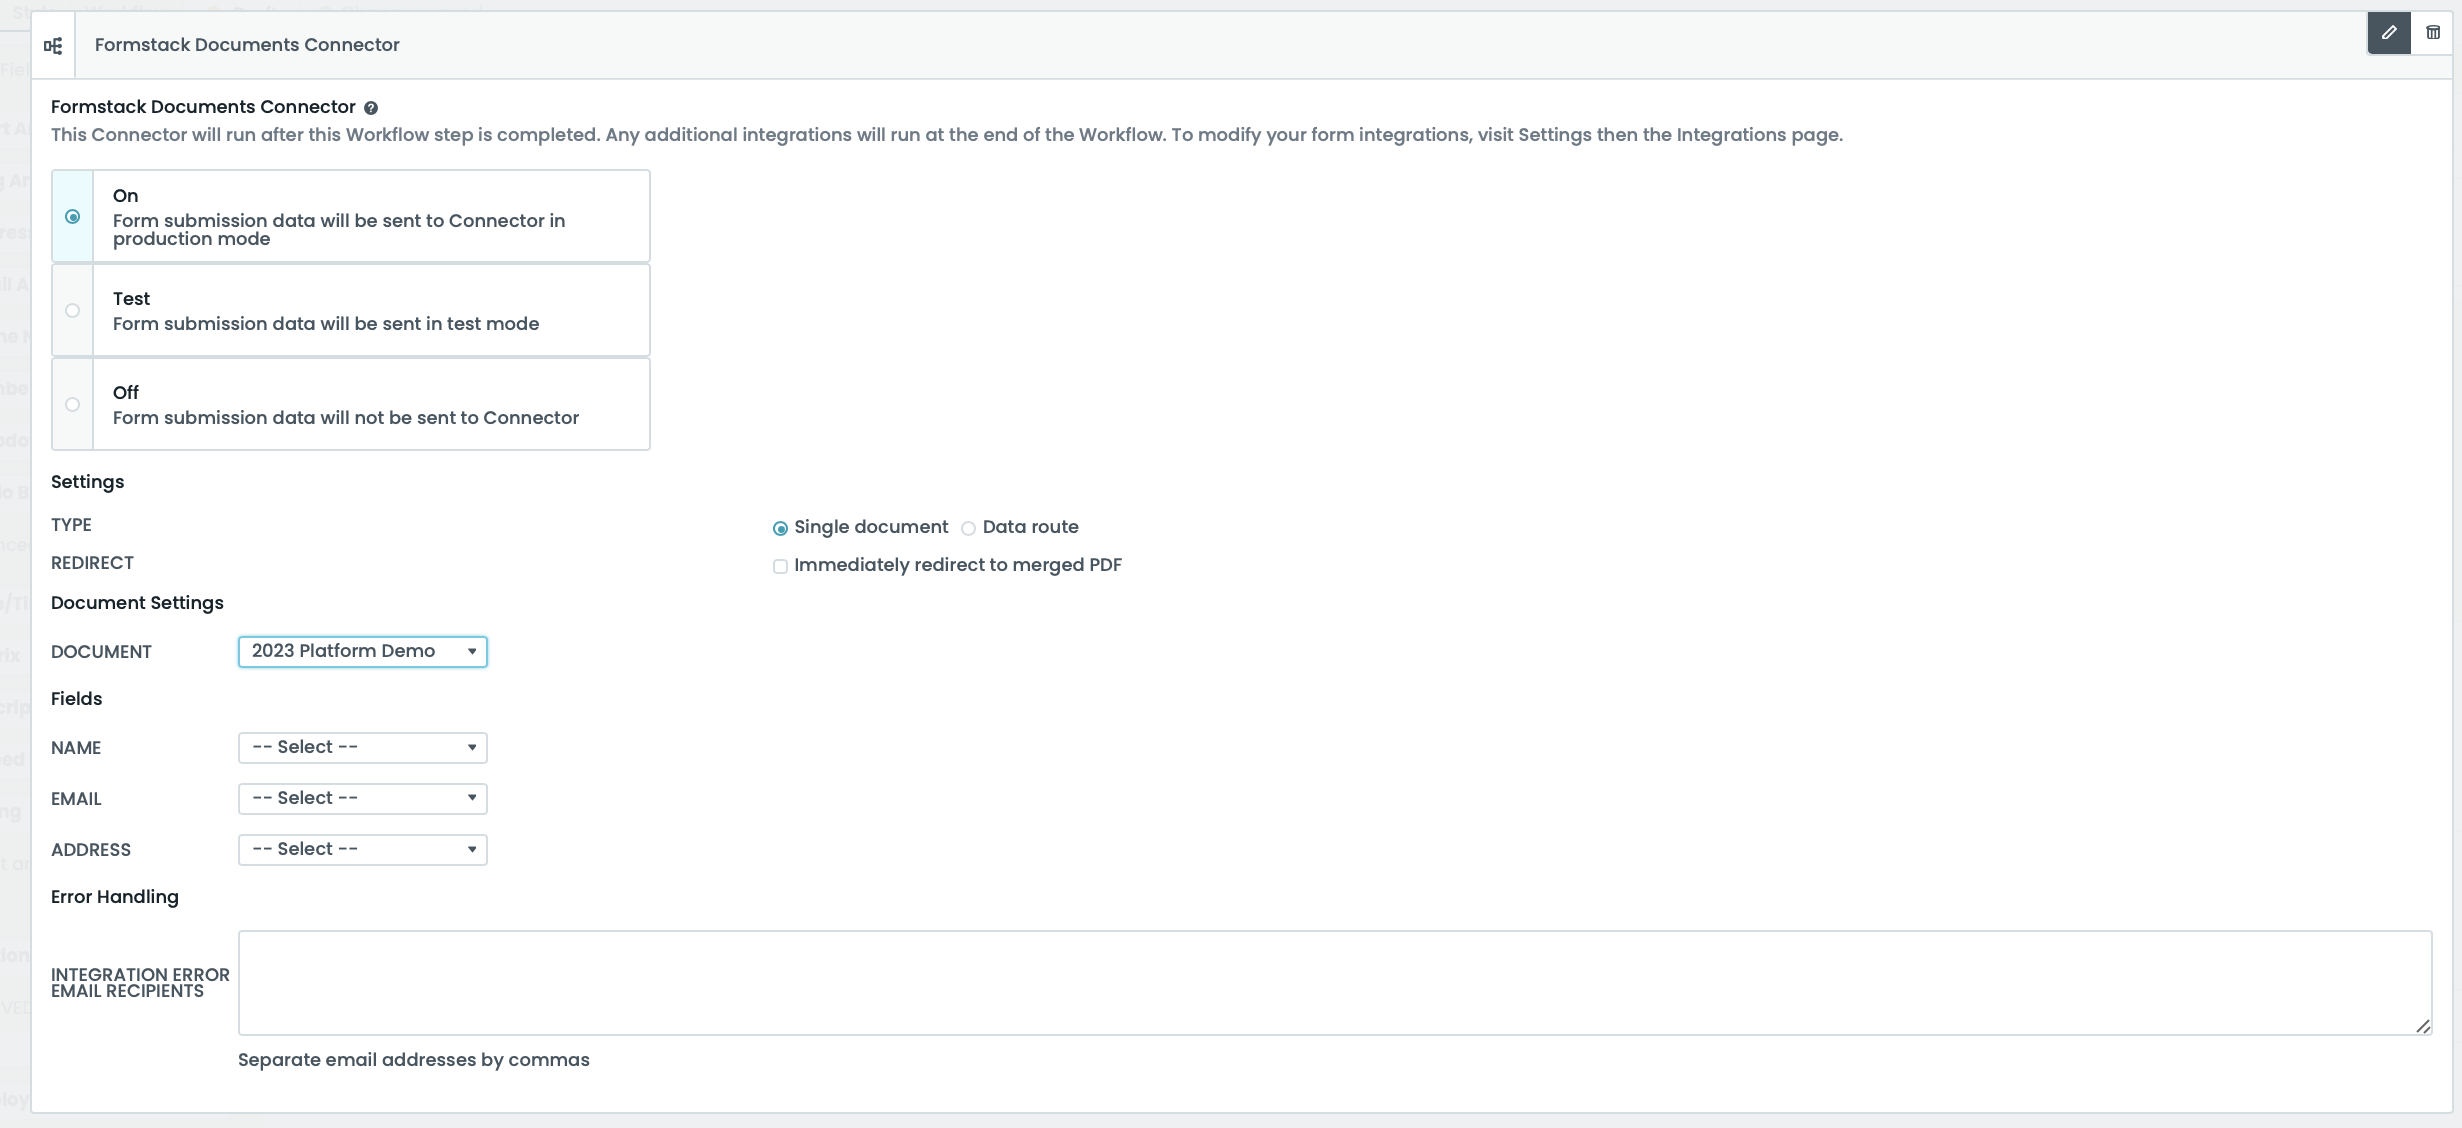Open the 2023 Platform Demo document dropdown

(x=362, y=651)
